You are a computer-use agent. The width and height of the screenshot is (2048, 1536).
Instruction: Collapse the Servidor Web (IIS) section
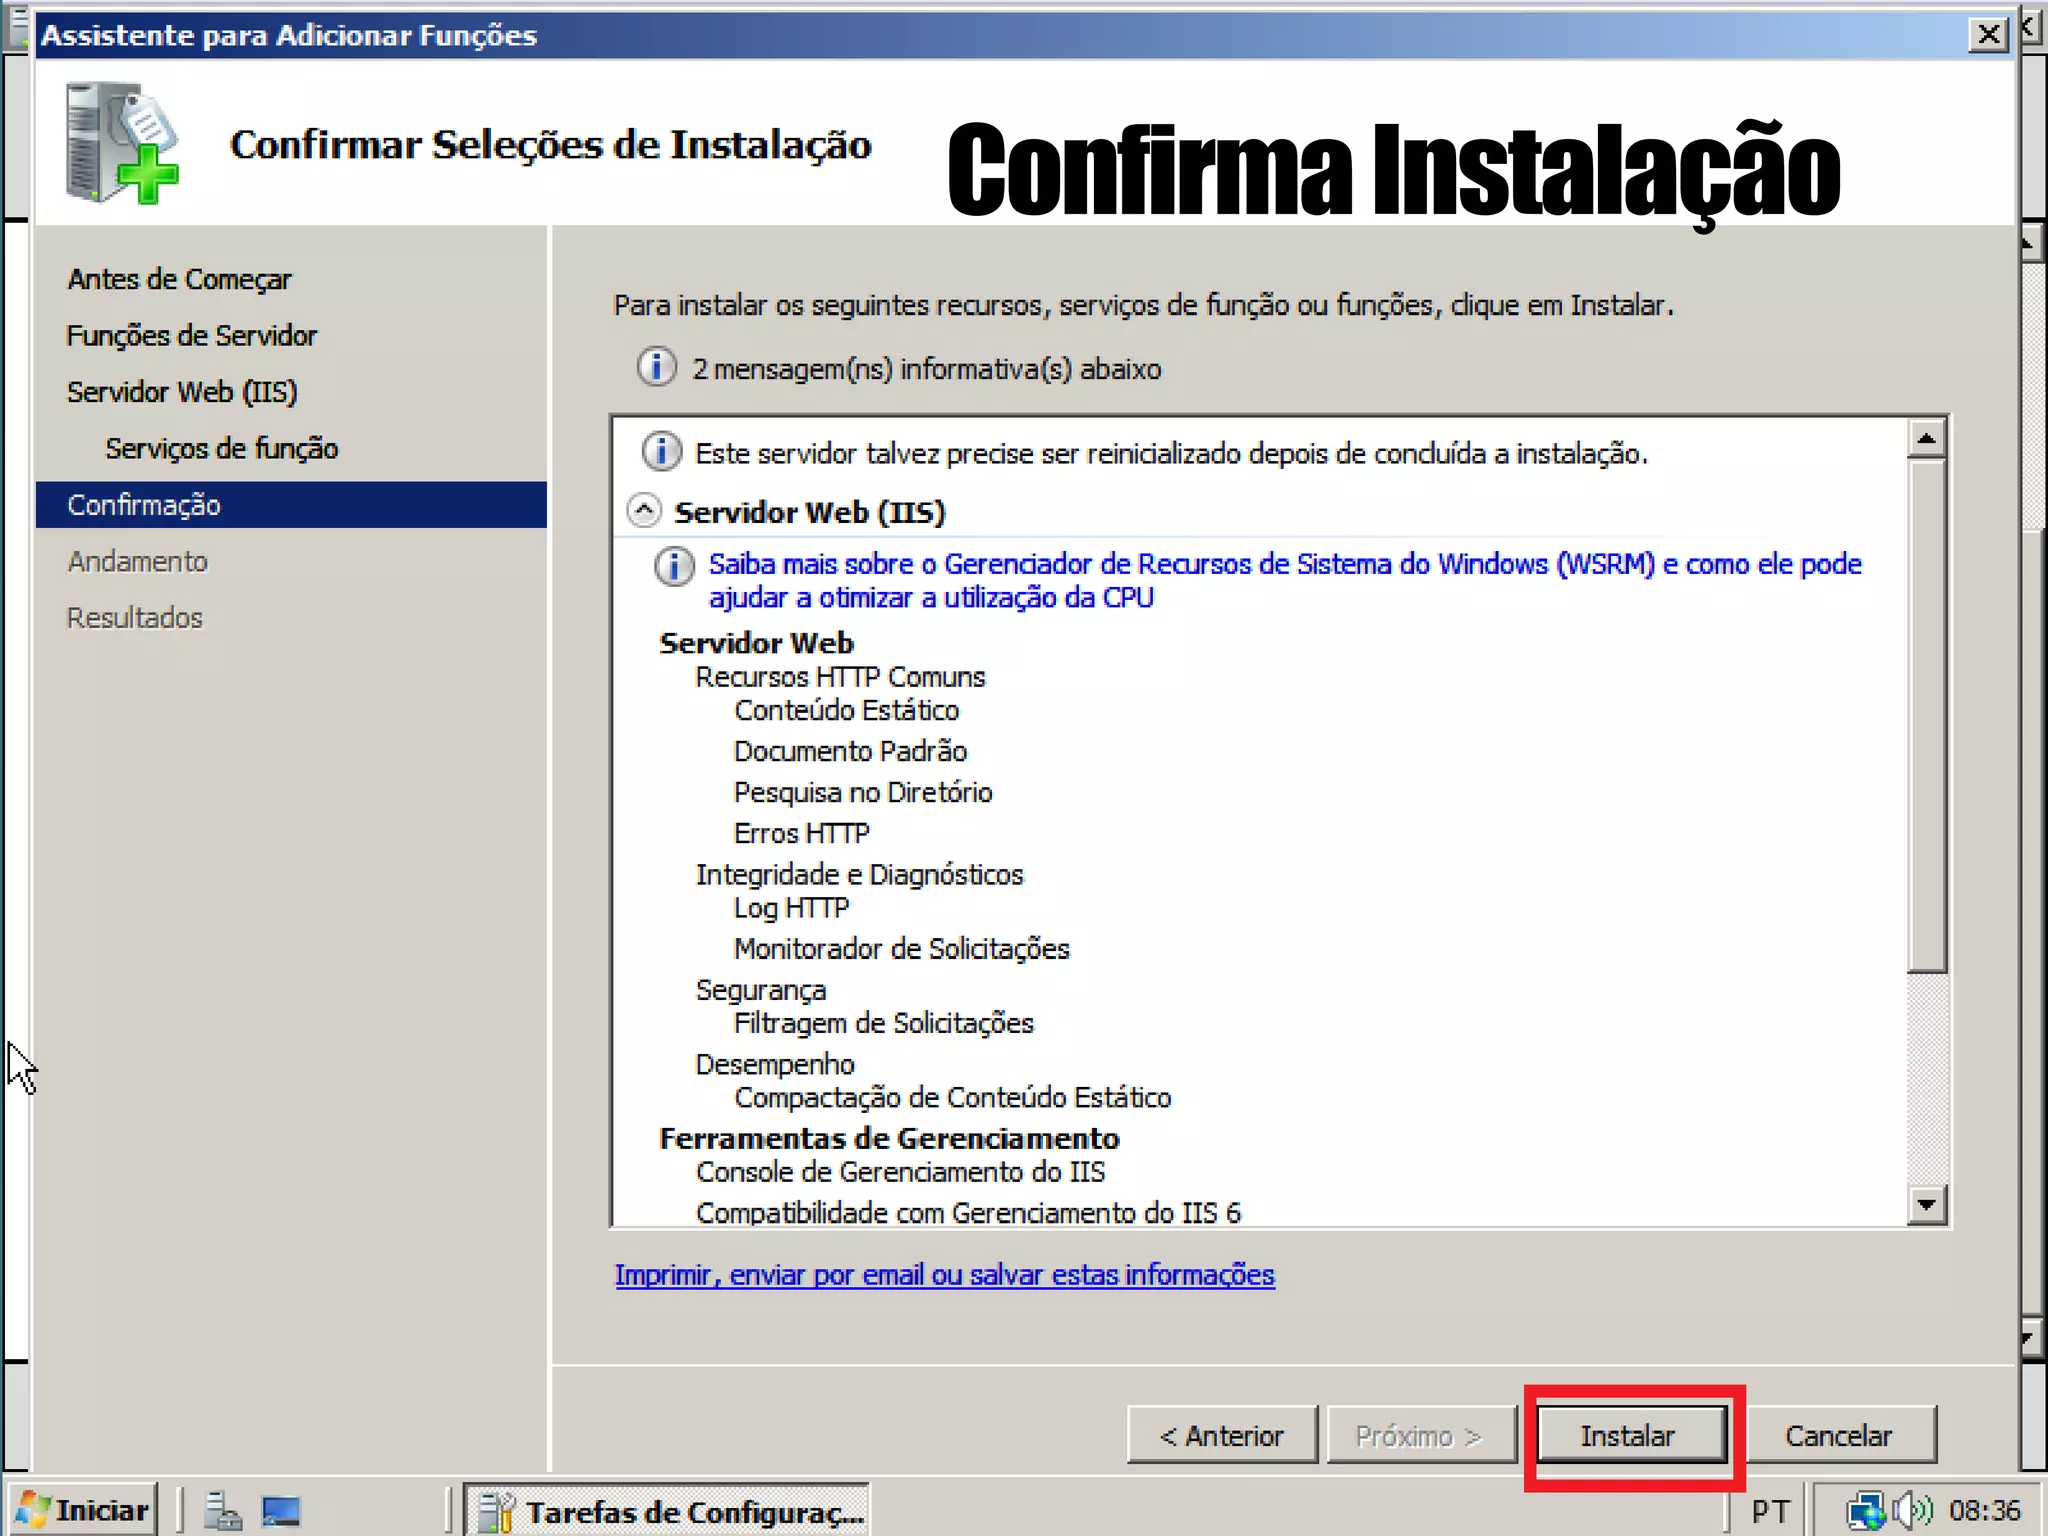(644, 511)
